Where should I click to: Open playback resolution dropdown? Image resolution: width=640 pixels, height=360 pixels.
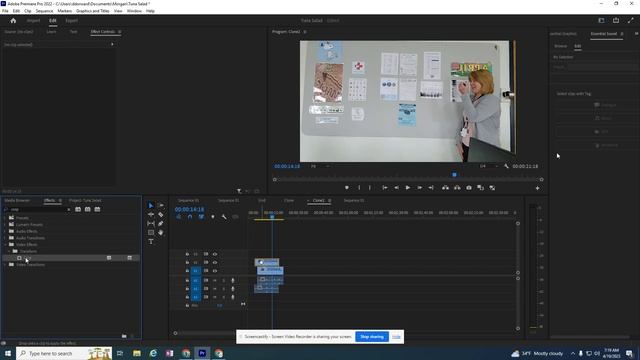click(x=489, y=166)
